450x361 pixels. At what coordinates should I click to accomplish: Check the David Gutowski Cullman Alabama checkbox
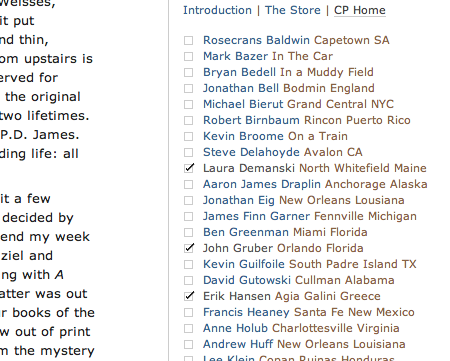click(189, 280)
